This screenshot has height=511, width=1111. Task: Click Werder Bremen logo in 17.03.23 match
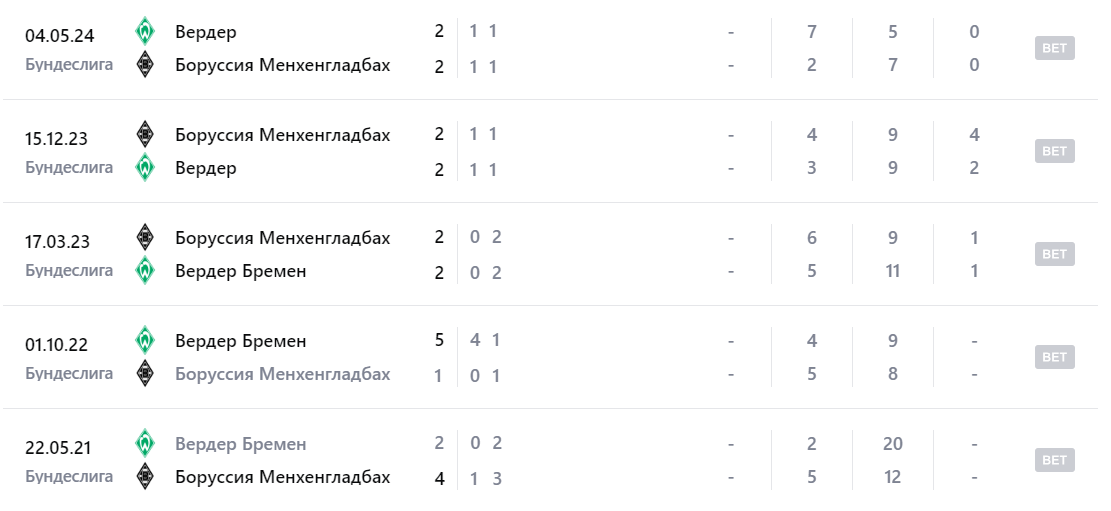(146, 270)
